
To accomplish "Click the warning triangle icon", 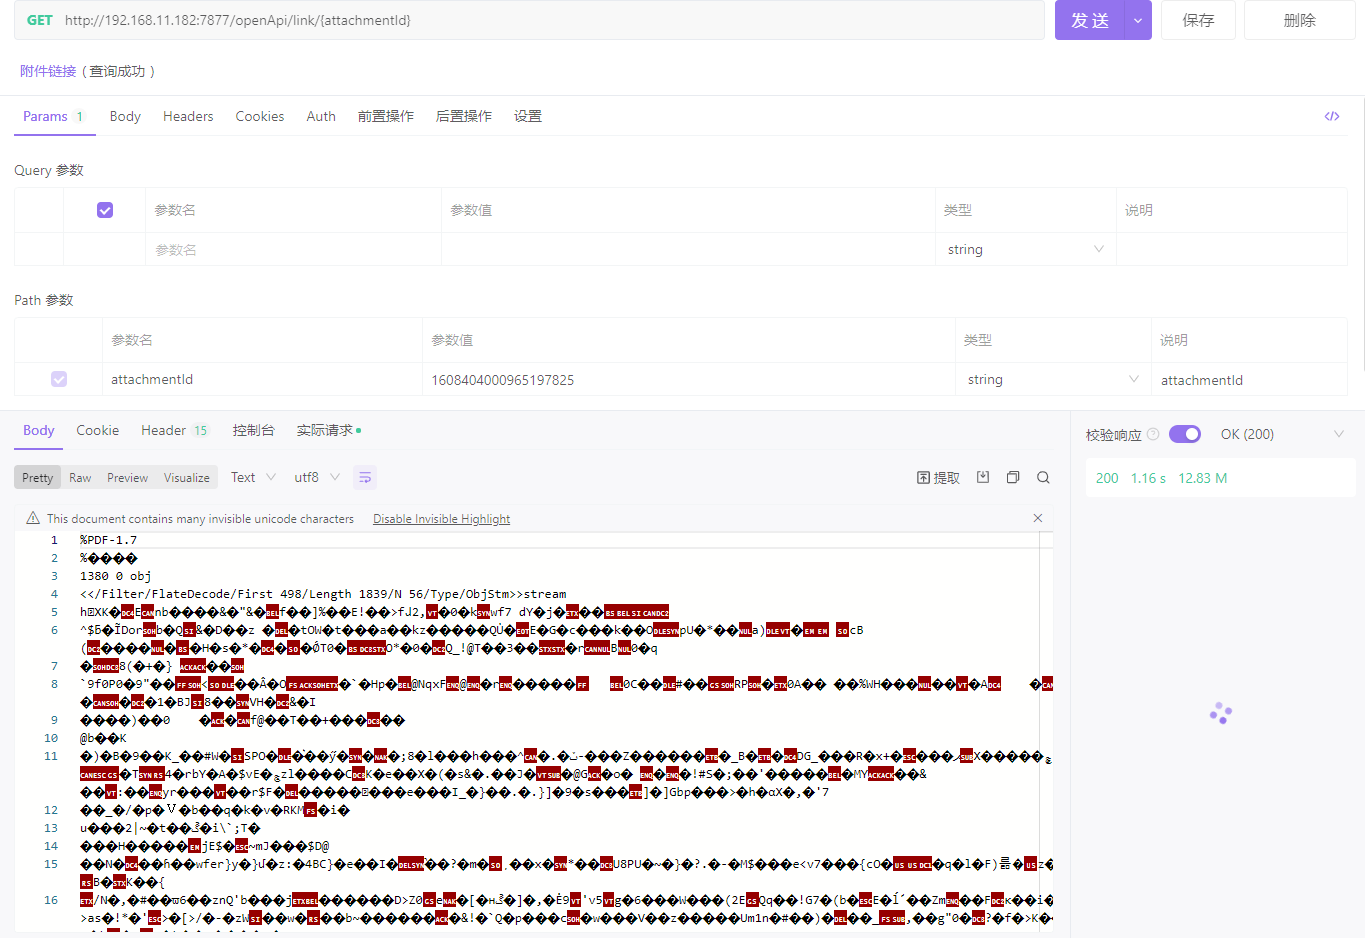I will click(x=33, y=518).
